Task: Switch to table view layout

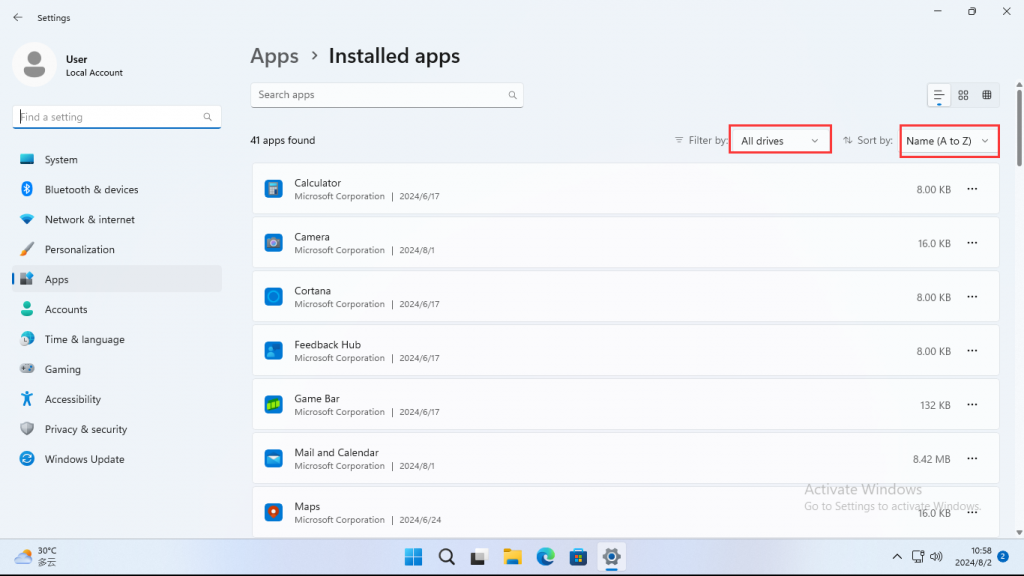Action: coord(987,95)
